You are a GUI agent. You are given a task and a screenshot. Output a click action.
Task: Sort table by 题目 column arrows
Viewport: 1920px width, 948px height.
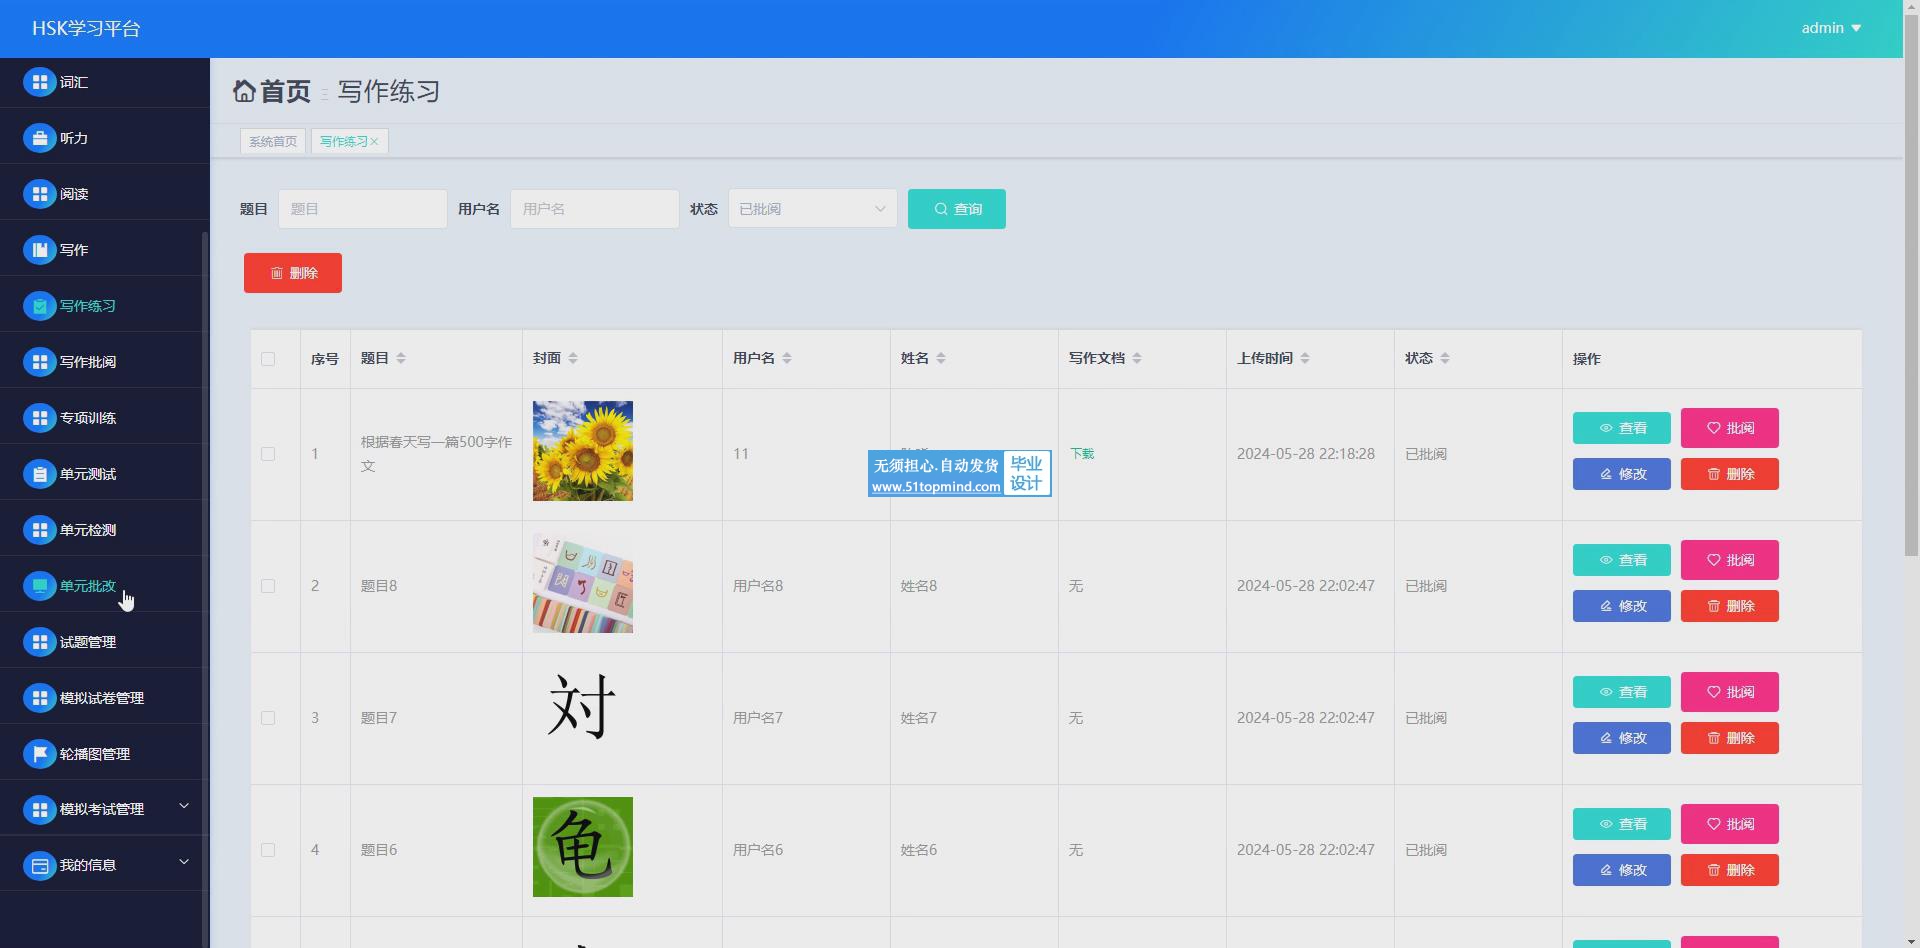click(x=401, y=358)
